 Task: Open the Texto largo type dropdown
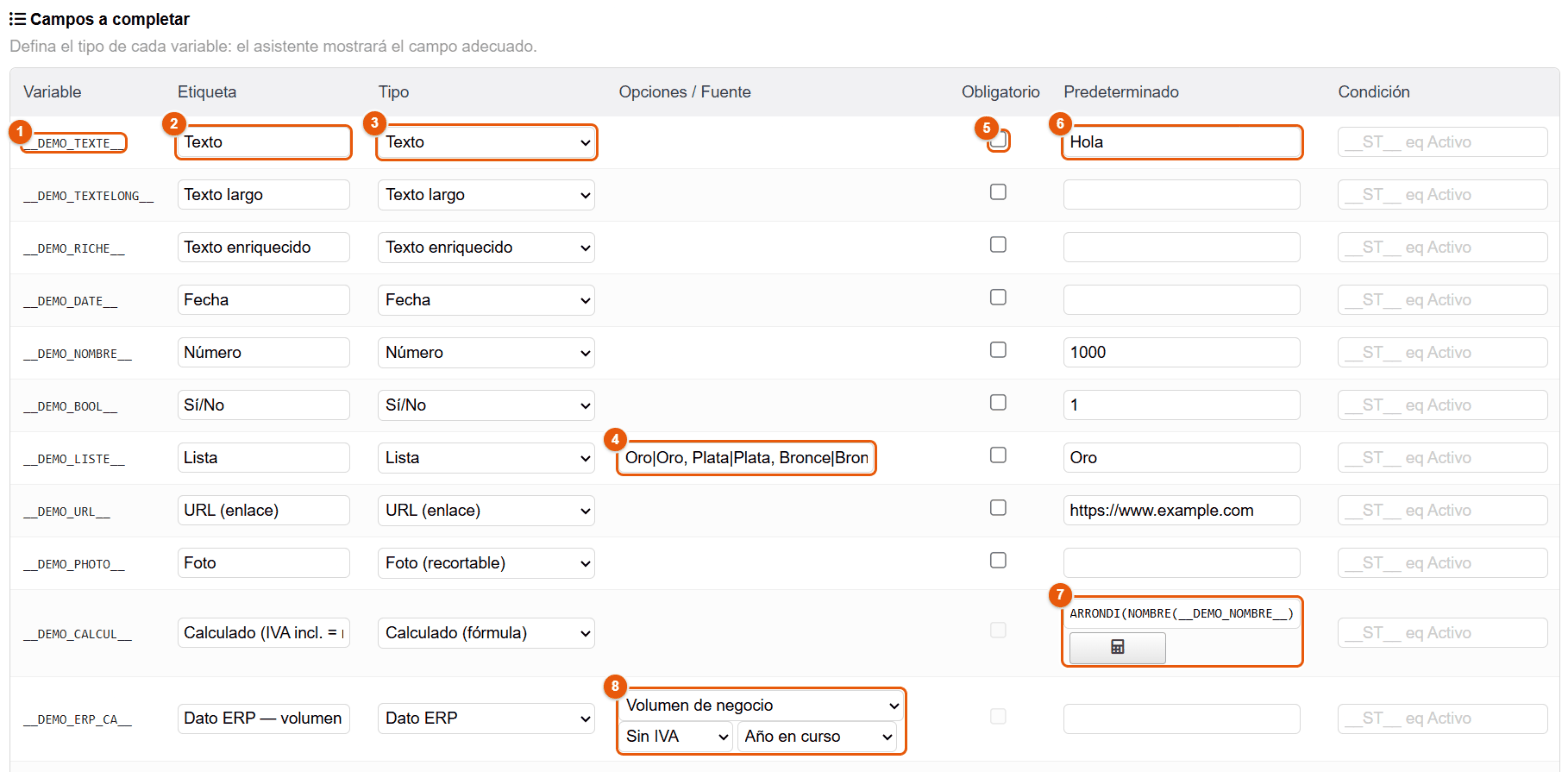(486, 195)
